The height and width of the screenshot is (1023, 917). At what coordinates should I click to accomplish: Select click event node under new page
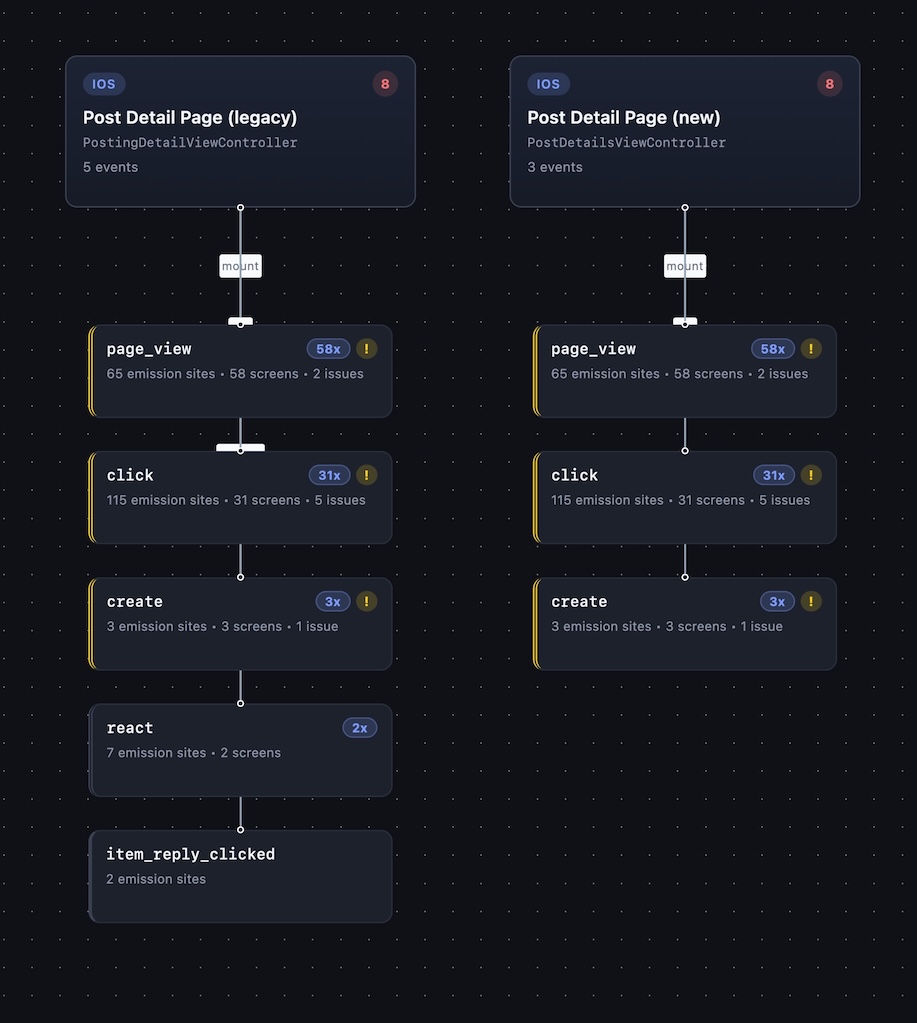(x=685, y=497)
